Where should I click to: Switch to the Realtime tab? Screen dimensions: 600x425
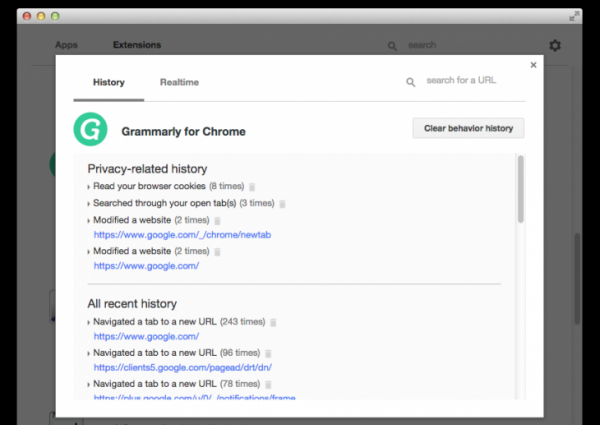point(179,82)
